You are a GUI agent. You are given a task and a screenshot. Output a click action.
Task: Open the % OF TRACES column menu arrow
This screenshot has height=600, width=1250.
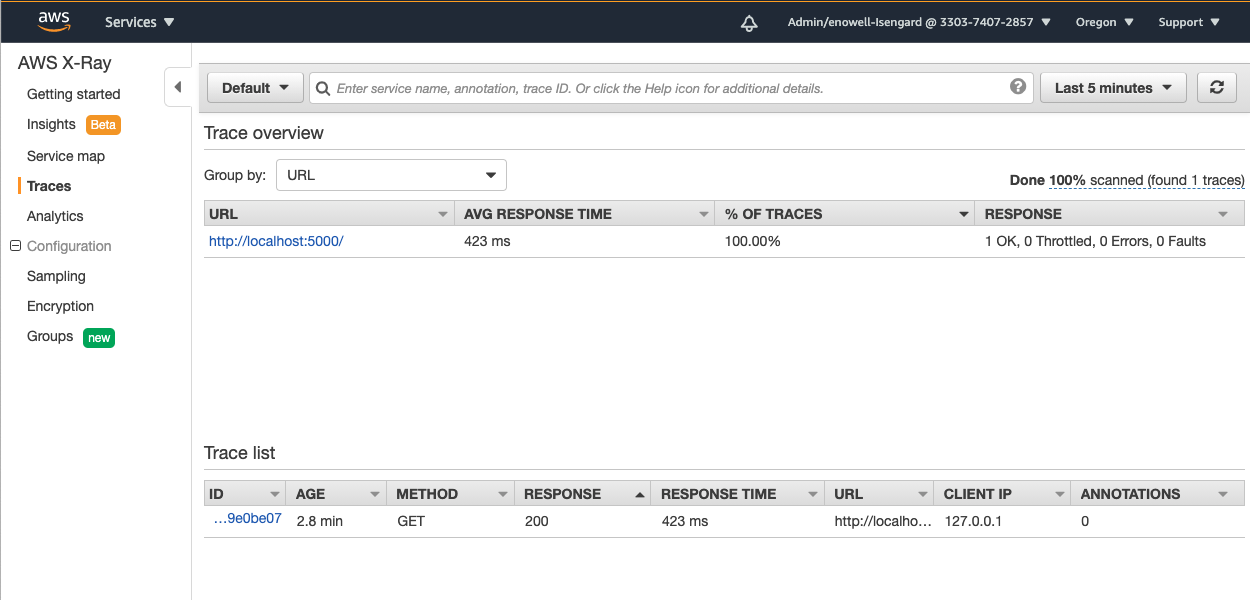964,214
